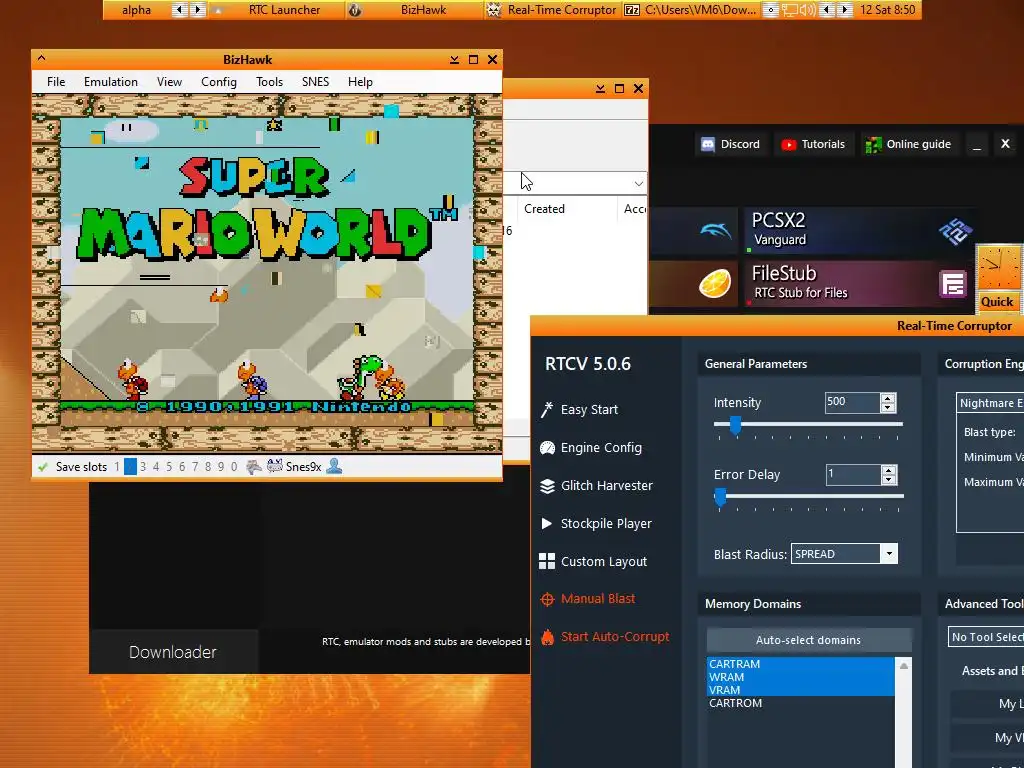Launch FileStub RTC Stub for Files
Image resolution: width=1024 pixels, height=768 pixels.
coord(860,284)
